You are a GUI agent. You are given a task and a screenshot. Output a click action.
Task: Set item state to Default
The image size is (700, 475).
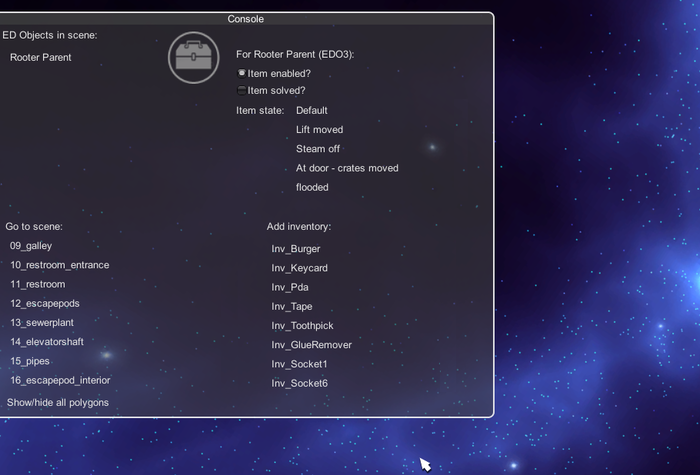tap(312, 111)
